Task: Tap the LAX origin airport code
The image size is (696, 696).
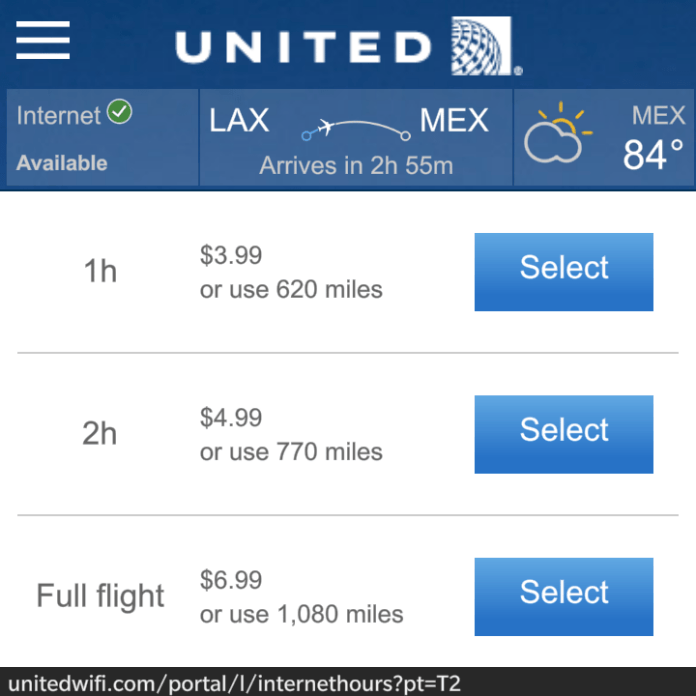Action: click(239, 120)
